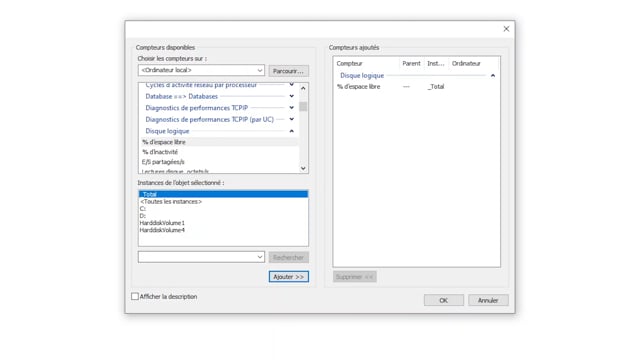Select the 'E/S partagées/s' counter
Screen dimensions: 640x360
(219, 162)
